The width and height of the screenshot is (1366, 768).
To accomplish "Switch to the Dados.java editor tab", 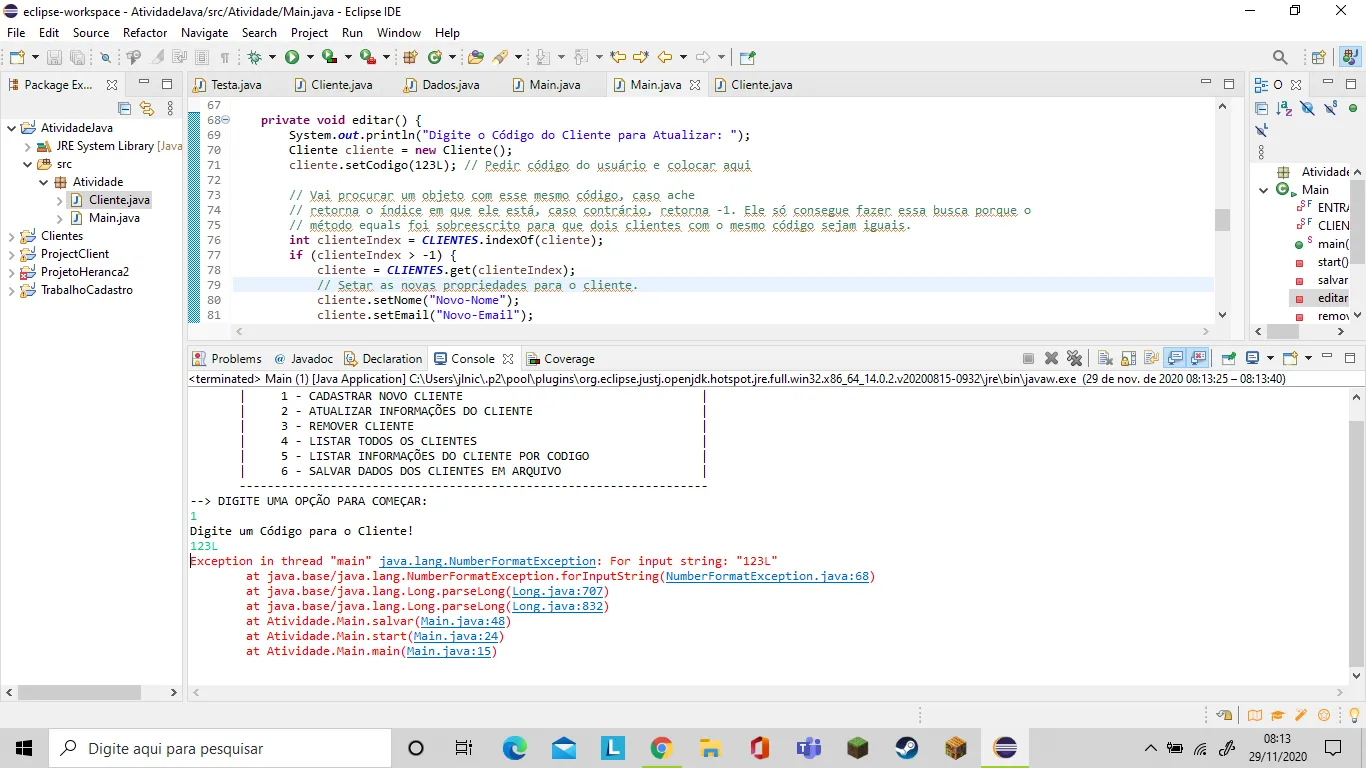I will click(x=450, y=85).
